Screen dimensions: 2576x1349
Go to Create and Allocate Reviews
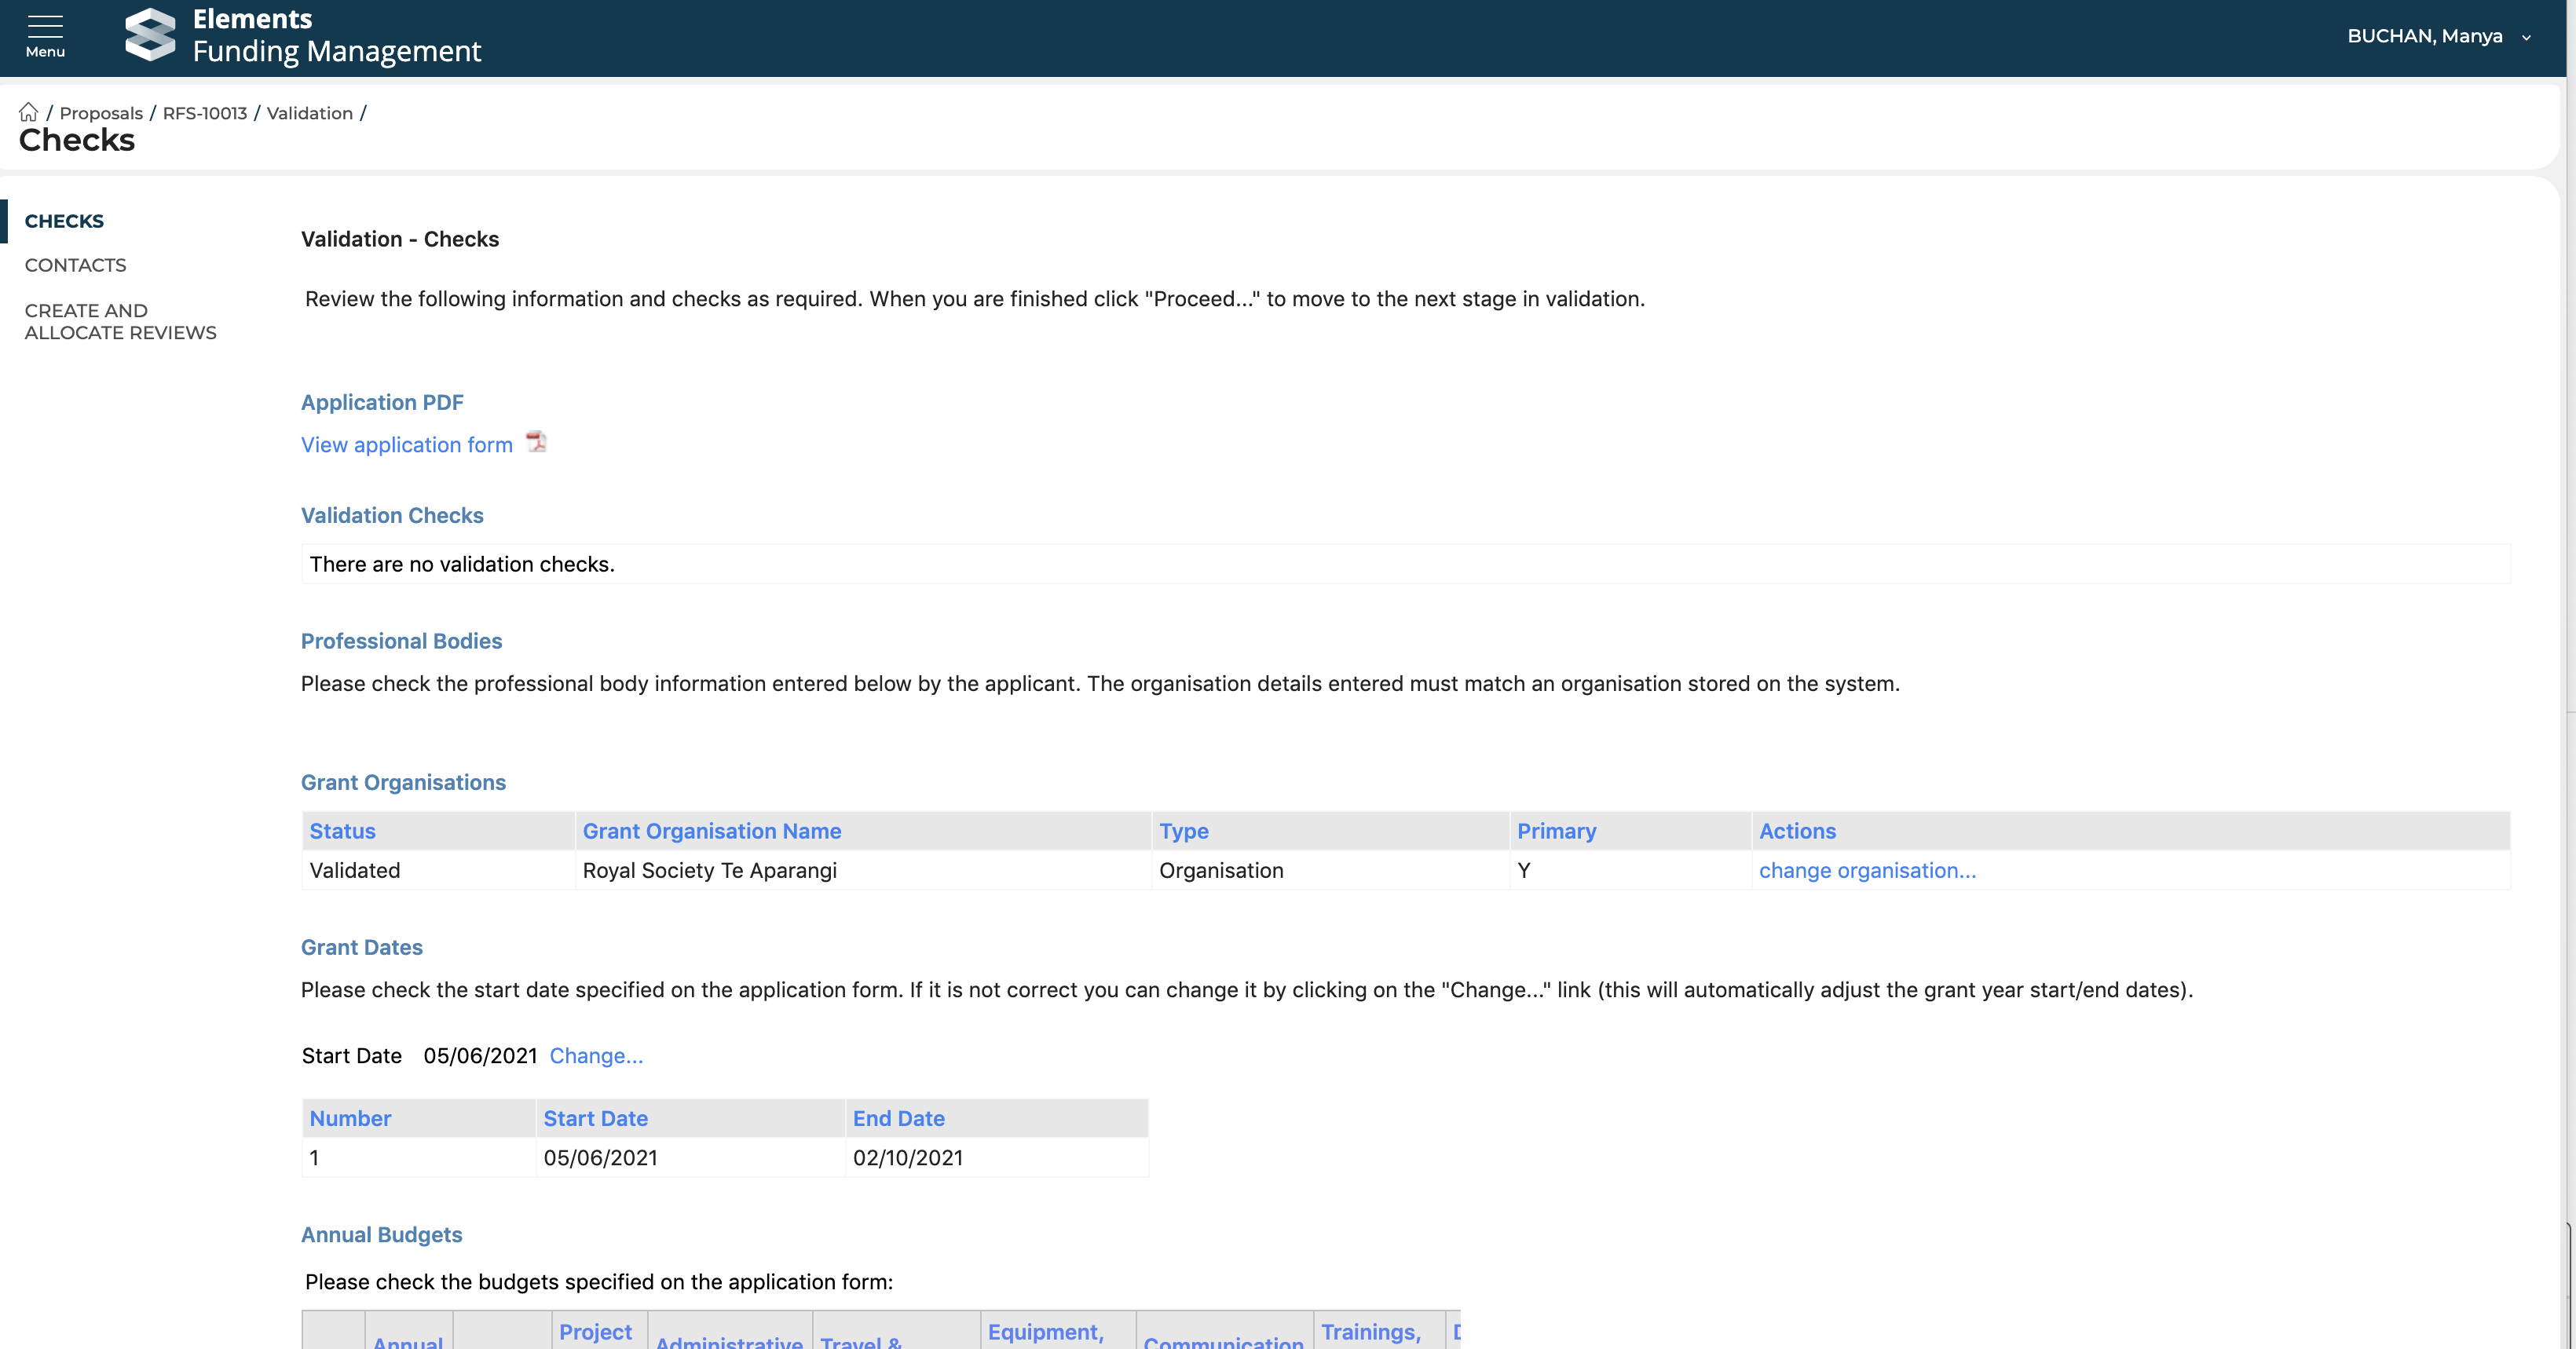(x=120, y=322)
